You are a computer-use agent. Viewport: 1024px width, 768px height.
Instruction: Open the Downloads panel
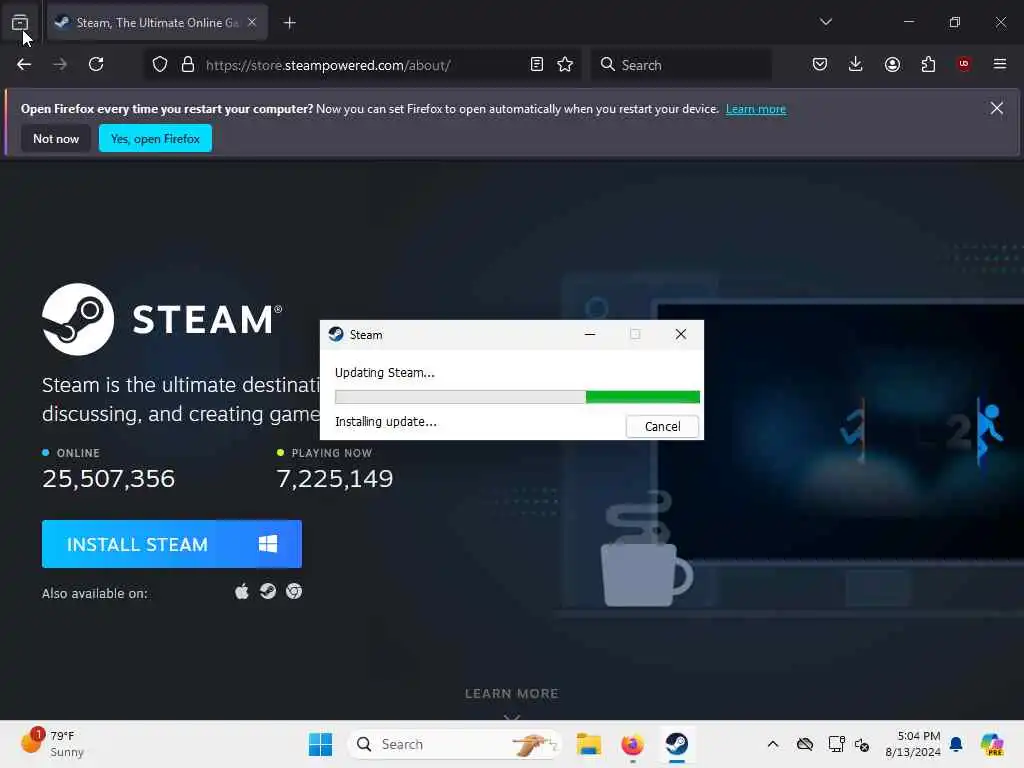856,65
